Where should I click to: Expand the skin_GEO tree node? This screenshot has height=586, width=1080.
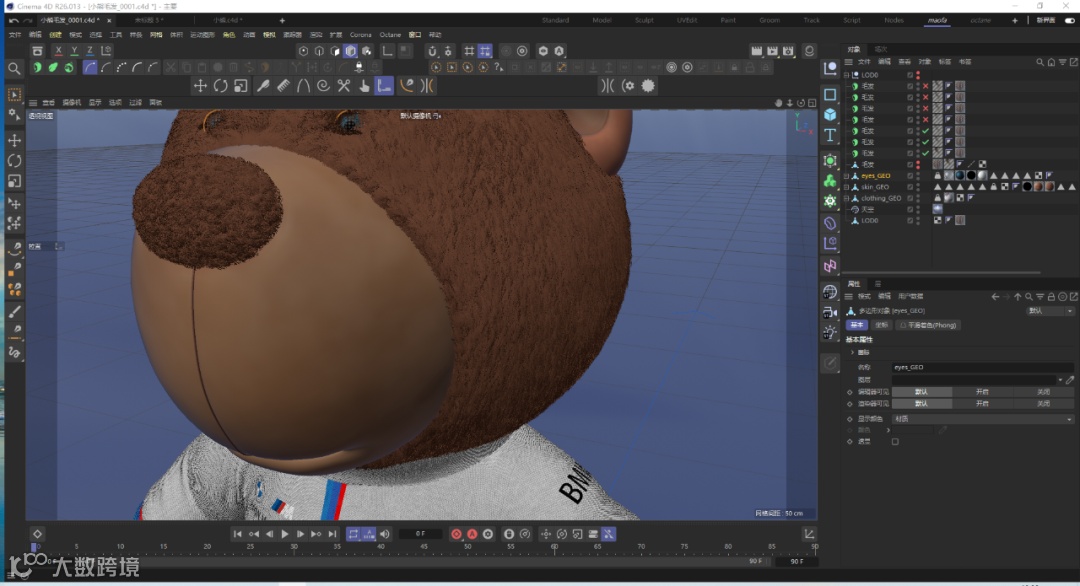click(x=847, y=187)
